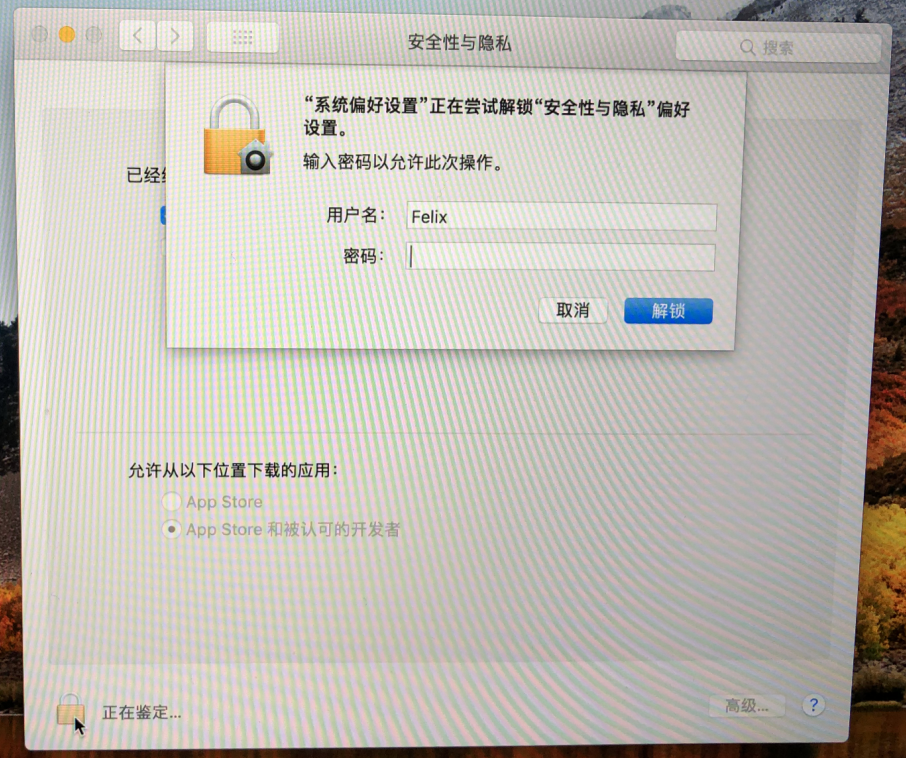Click the magnifier icon in search box

tap(748, 47)
